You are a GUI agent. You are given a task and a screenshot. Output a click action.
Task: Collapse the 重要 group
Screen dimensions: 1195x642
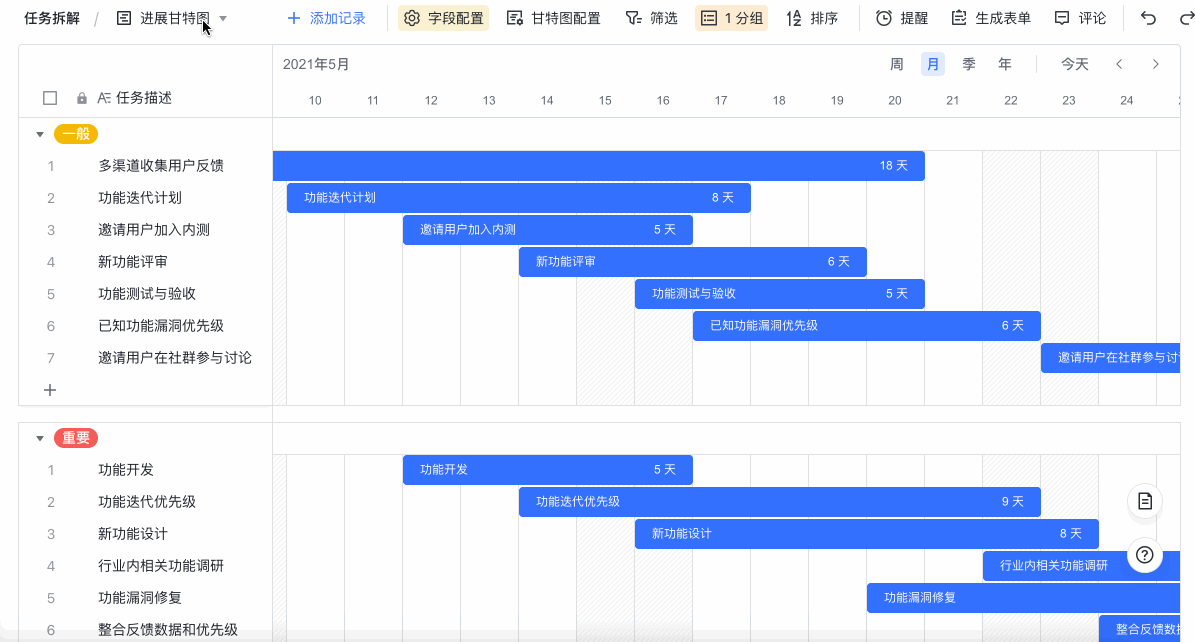40,438
